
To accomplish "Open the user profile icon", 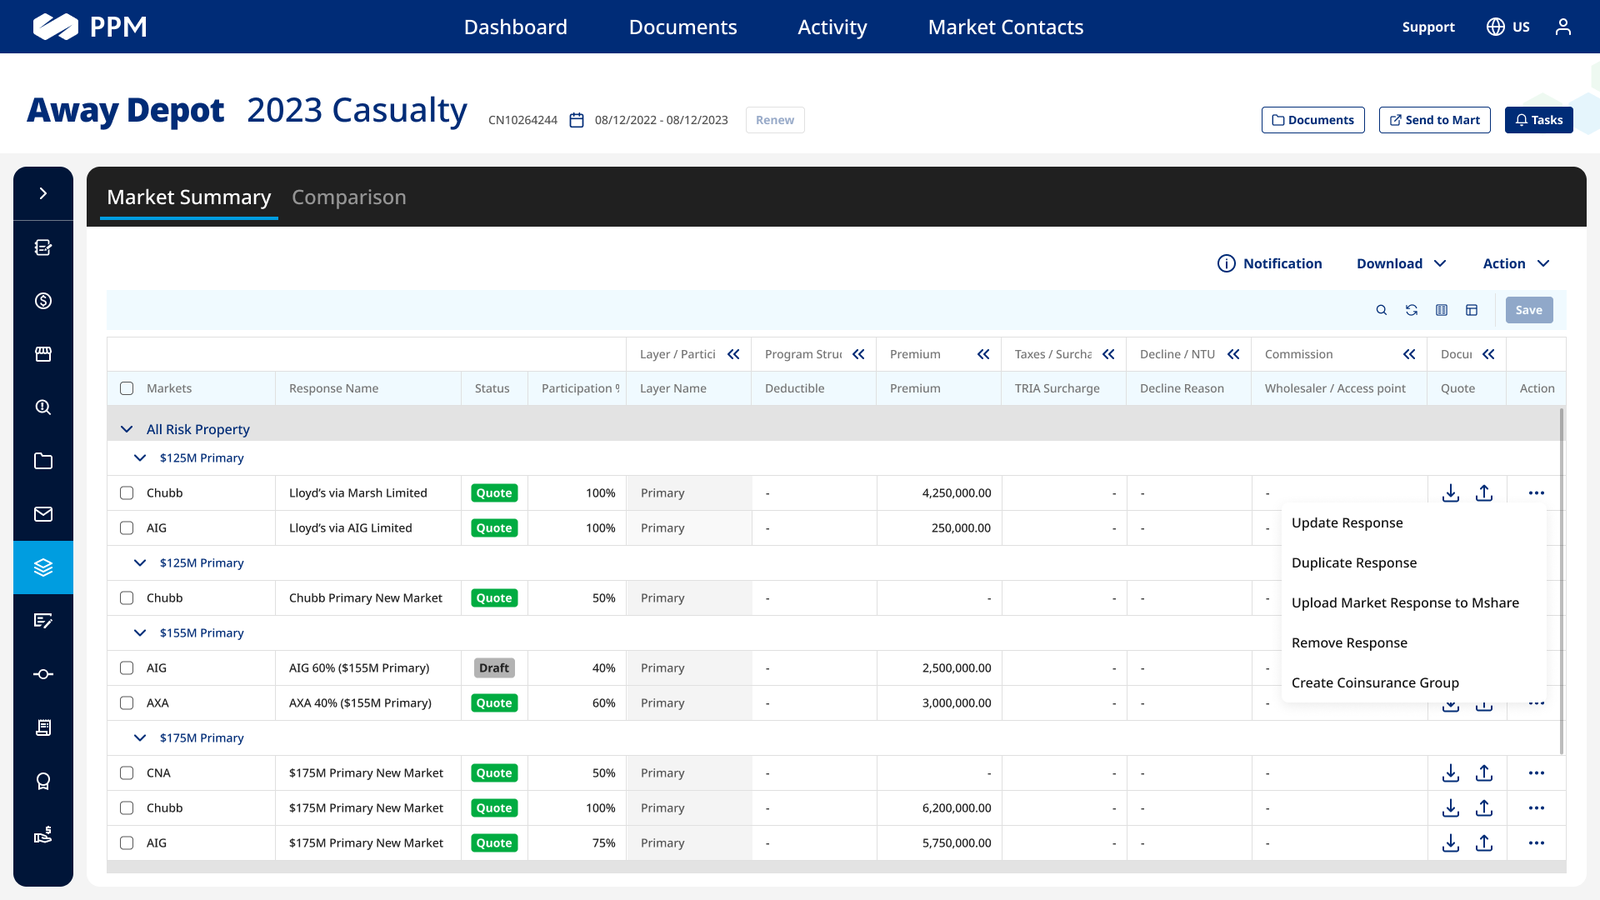I will [x=1563, y=27].
